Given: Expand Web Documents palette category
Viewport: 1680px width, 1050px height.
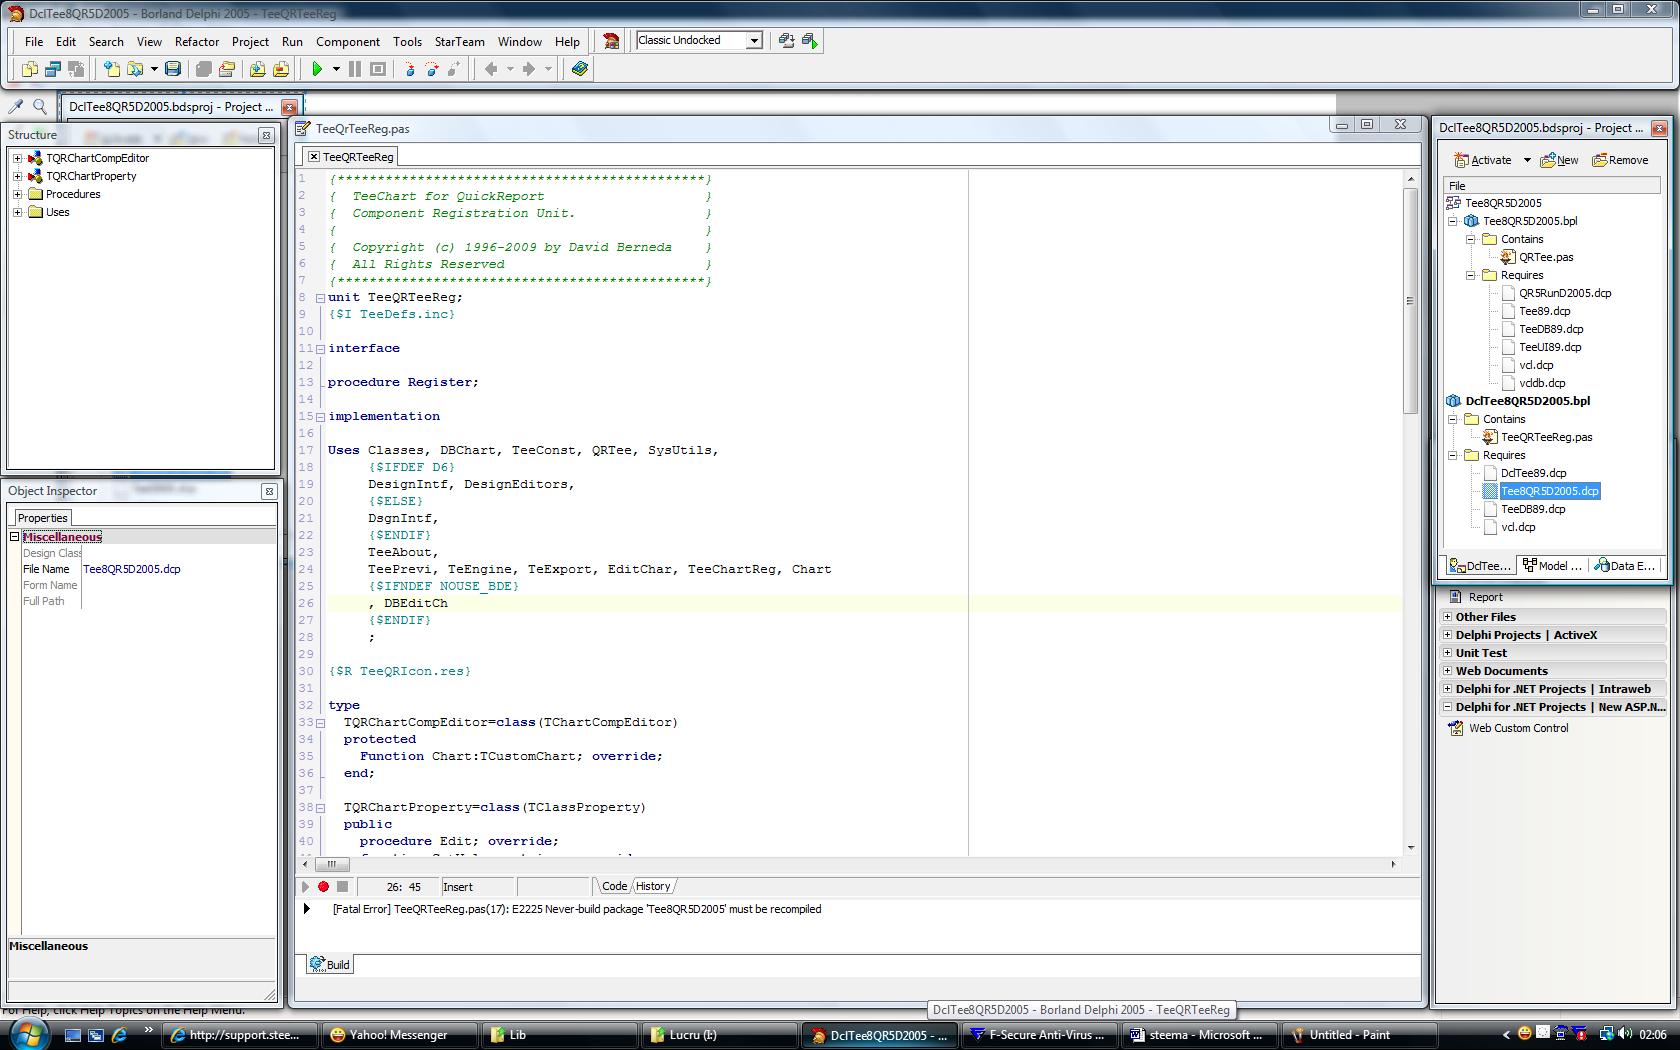Looking at the screenshot, I should (x=1447, y=671).
